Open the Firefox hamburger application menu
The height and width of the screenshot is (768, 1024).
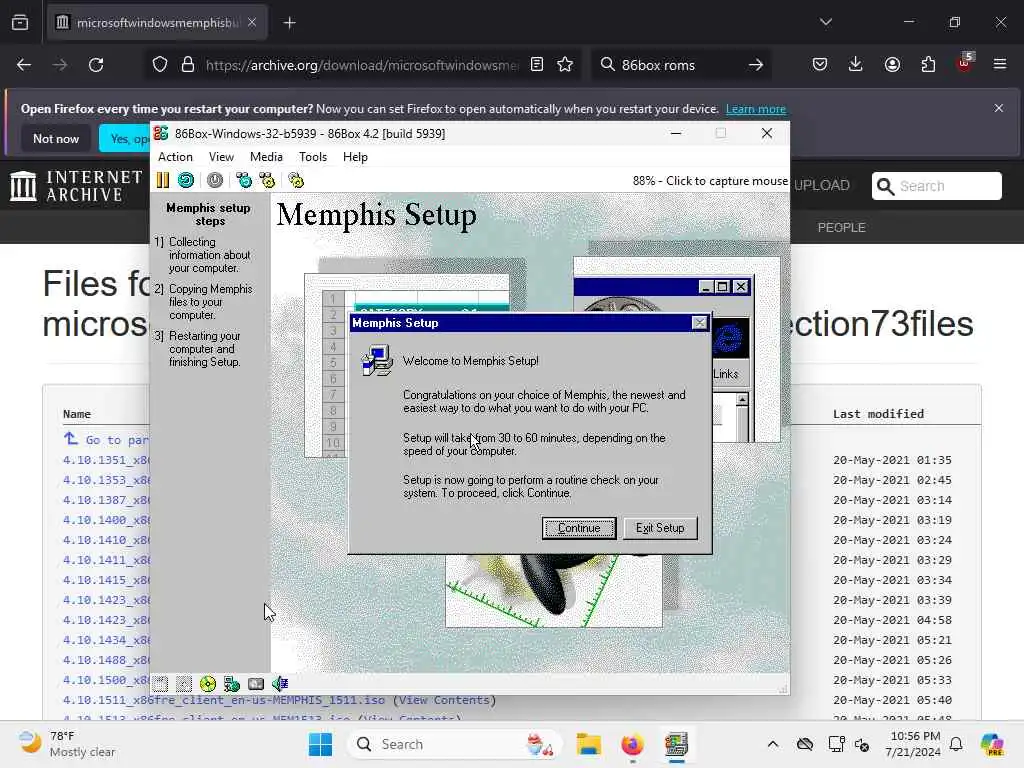click(x=1000, y=65)
